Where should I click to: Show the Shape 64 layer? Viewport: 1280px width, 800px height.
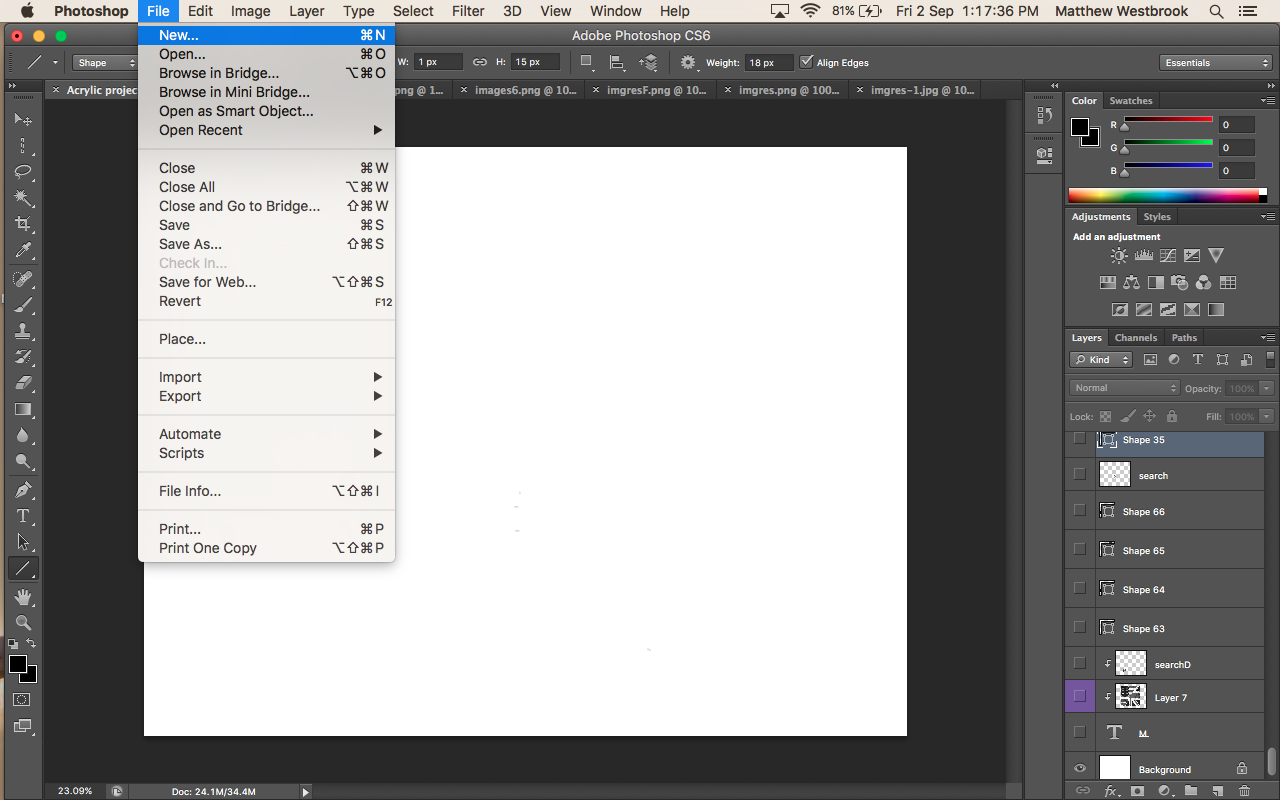point(1079,588)
